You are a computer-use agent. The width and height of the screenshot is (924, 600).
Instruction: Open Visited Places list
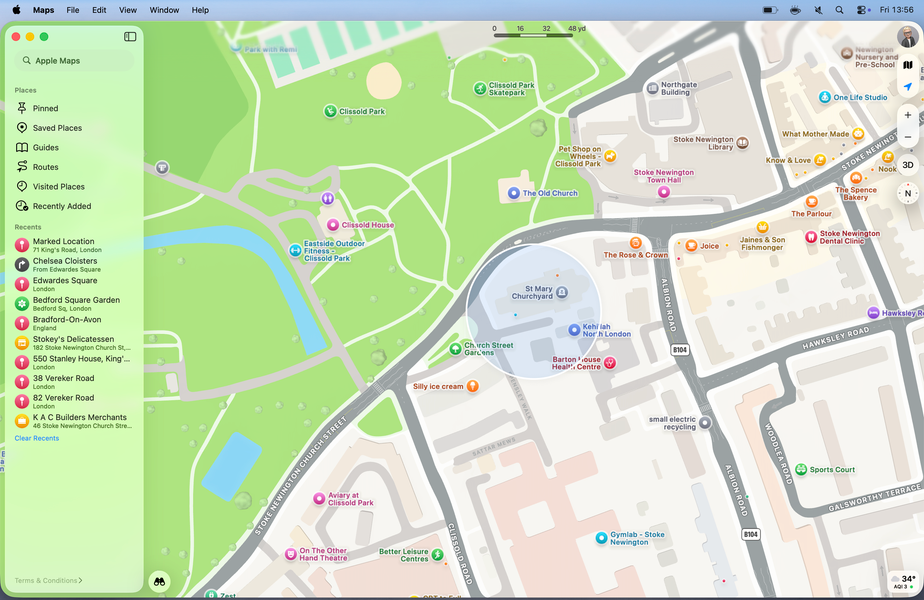[x=74, y=186]
